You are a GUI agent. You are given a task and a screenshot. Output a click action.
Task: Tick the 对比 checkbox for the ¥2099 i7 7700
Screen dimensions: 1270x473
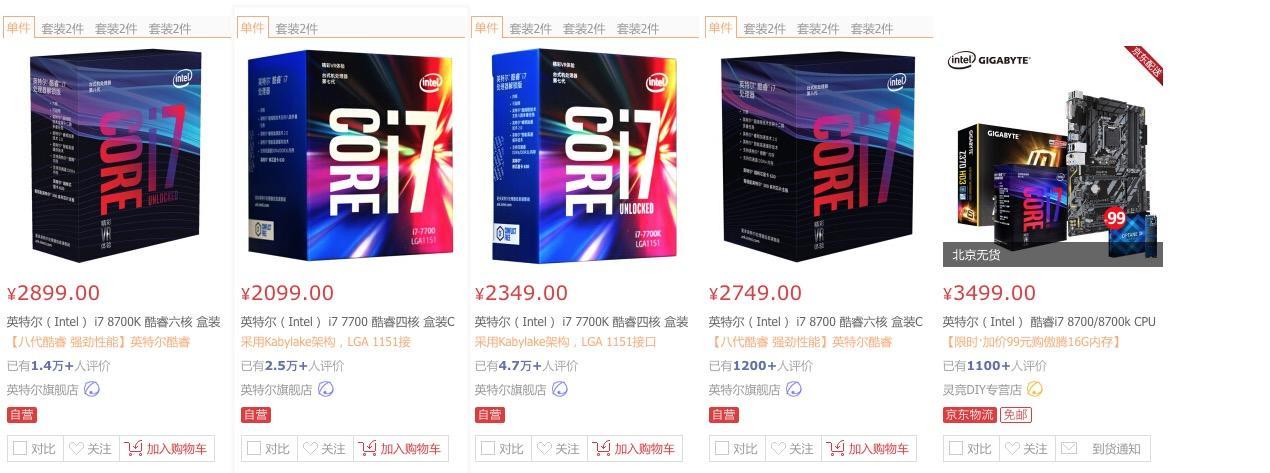[254, 449]
